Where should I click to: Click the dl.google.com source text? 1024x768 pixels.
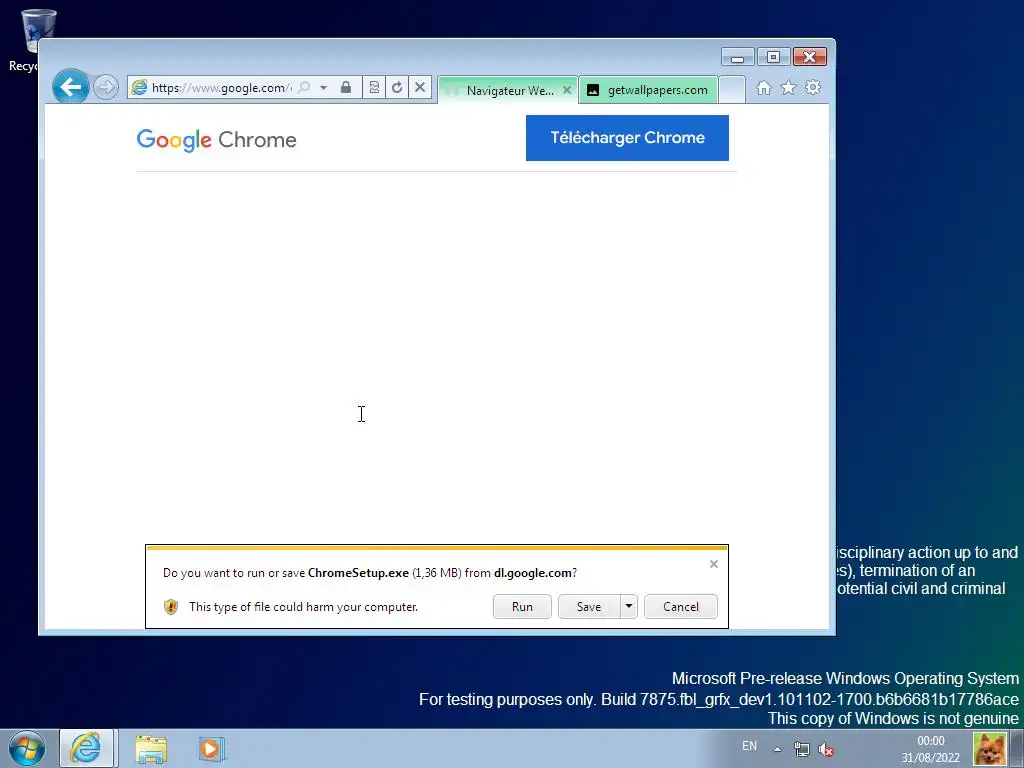(x=533, y=573)
